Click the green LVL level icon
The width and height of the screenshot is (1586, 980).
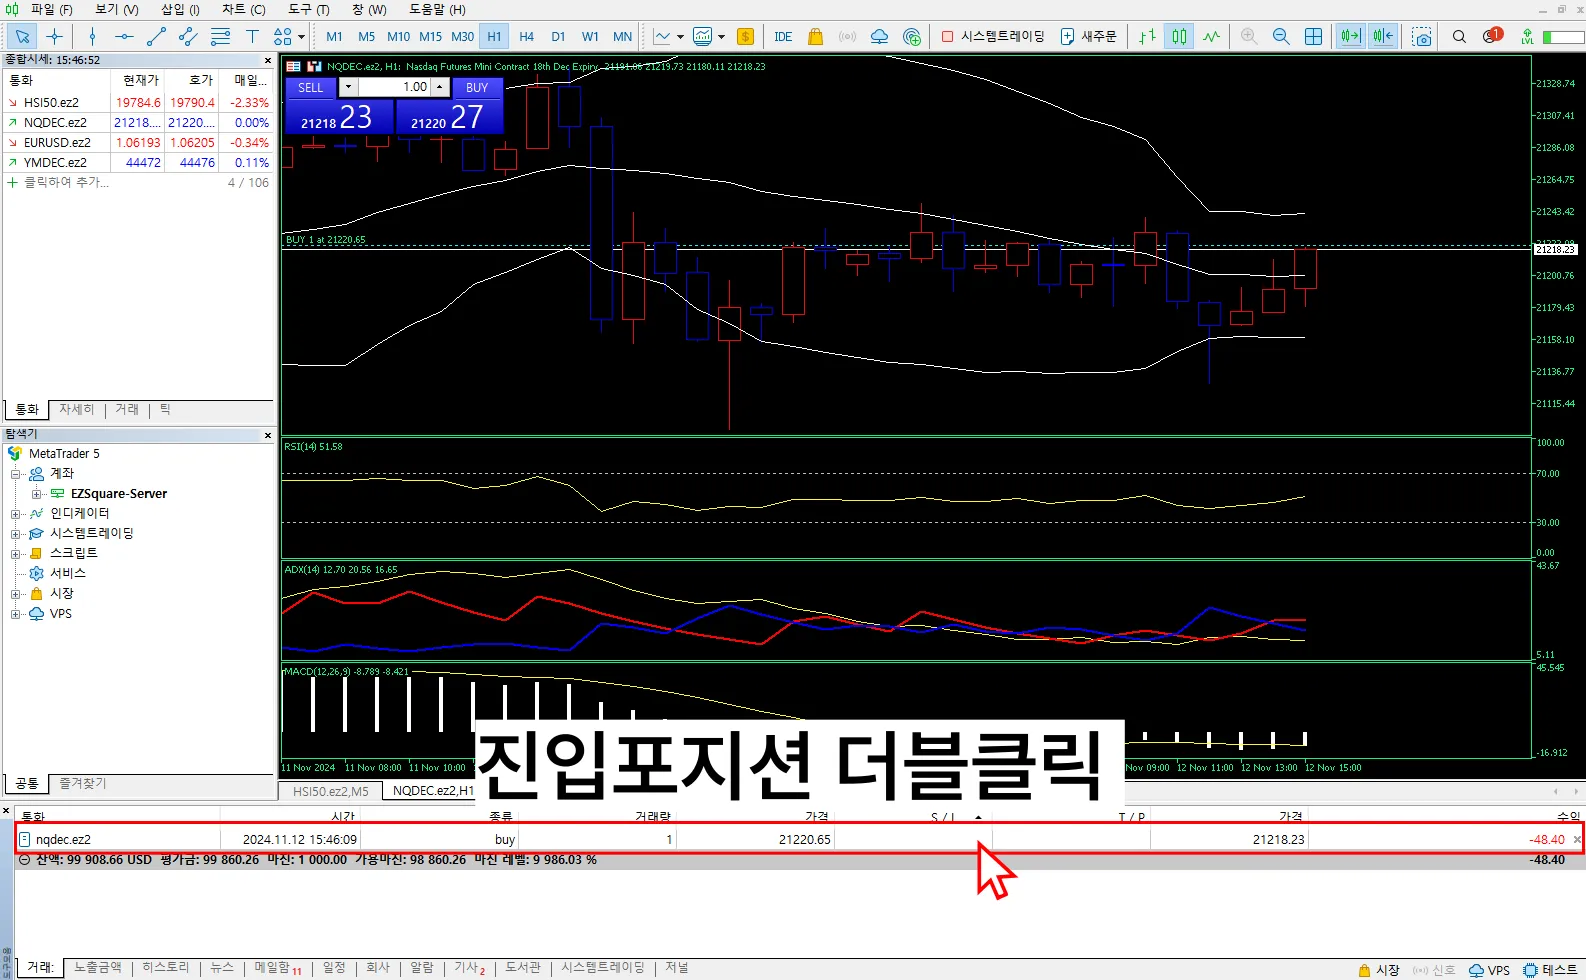(1527, 36)
